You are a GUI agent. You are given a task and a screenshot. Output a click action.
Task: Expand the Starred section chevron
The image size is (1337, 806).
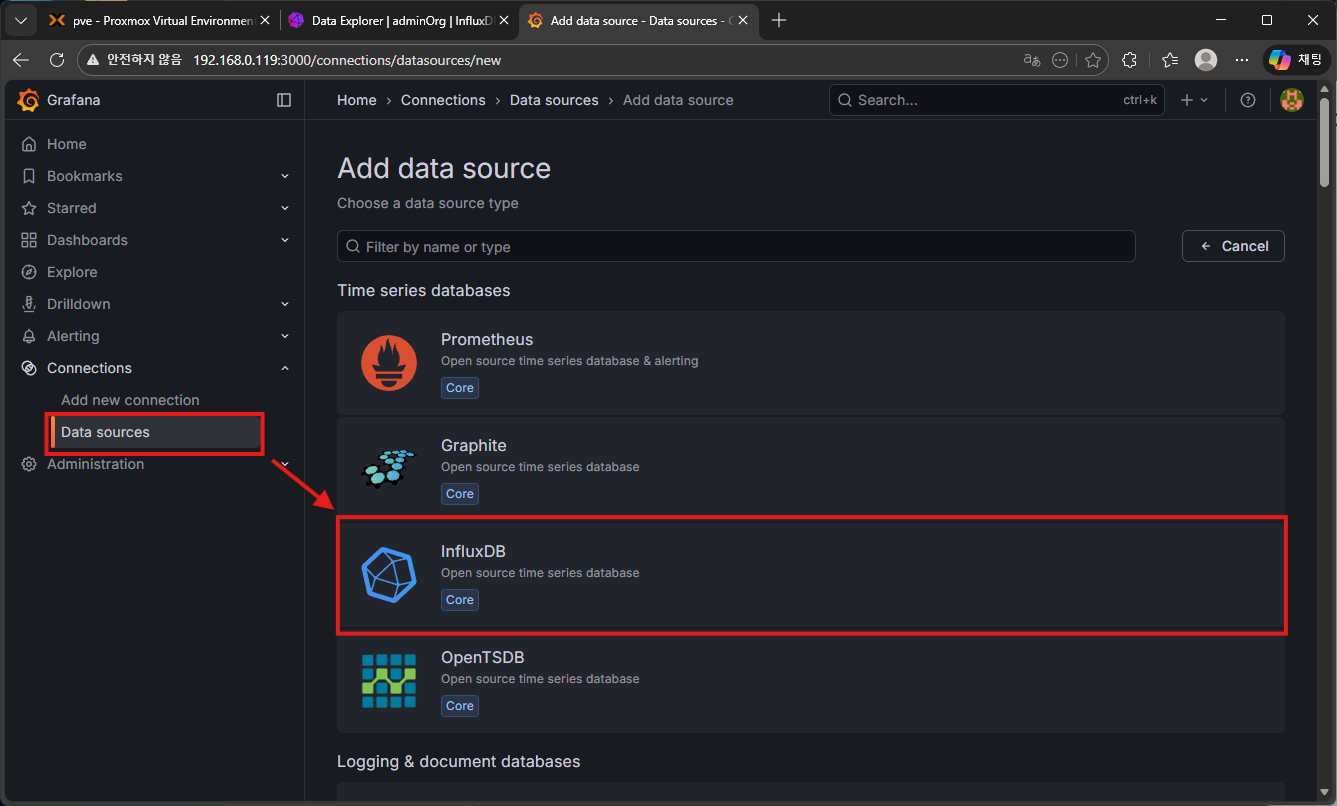pos(285,208)
